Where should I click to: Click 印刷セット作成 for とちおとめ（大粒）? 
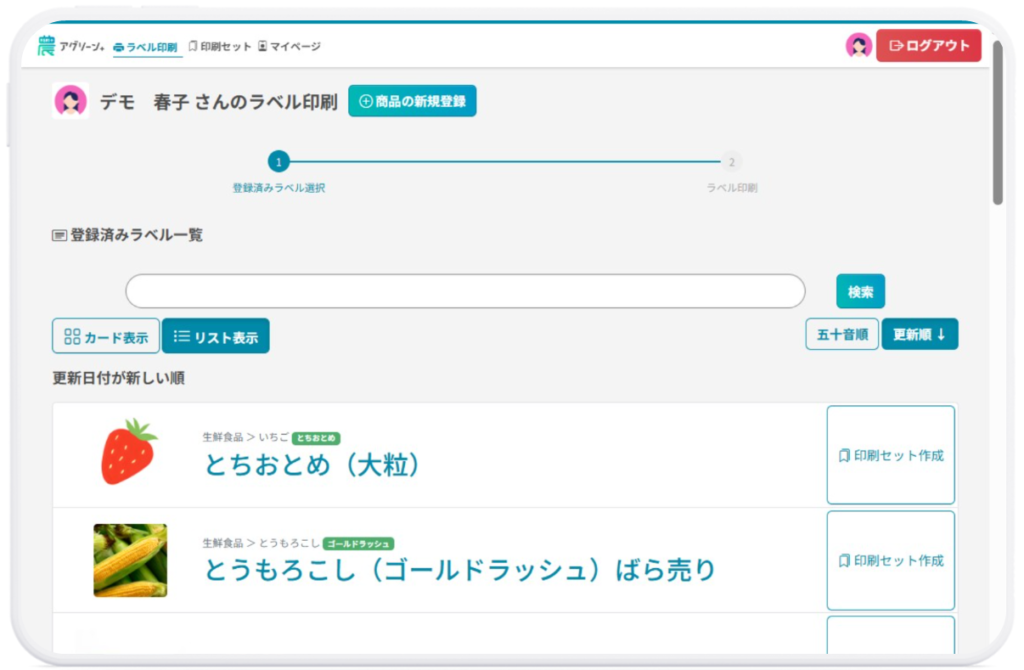(x=890, y=455)
